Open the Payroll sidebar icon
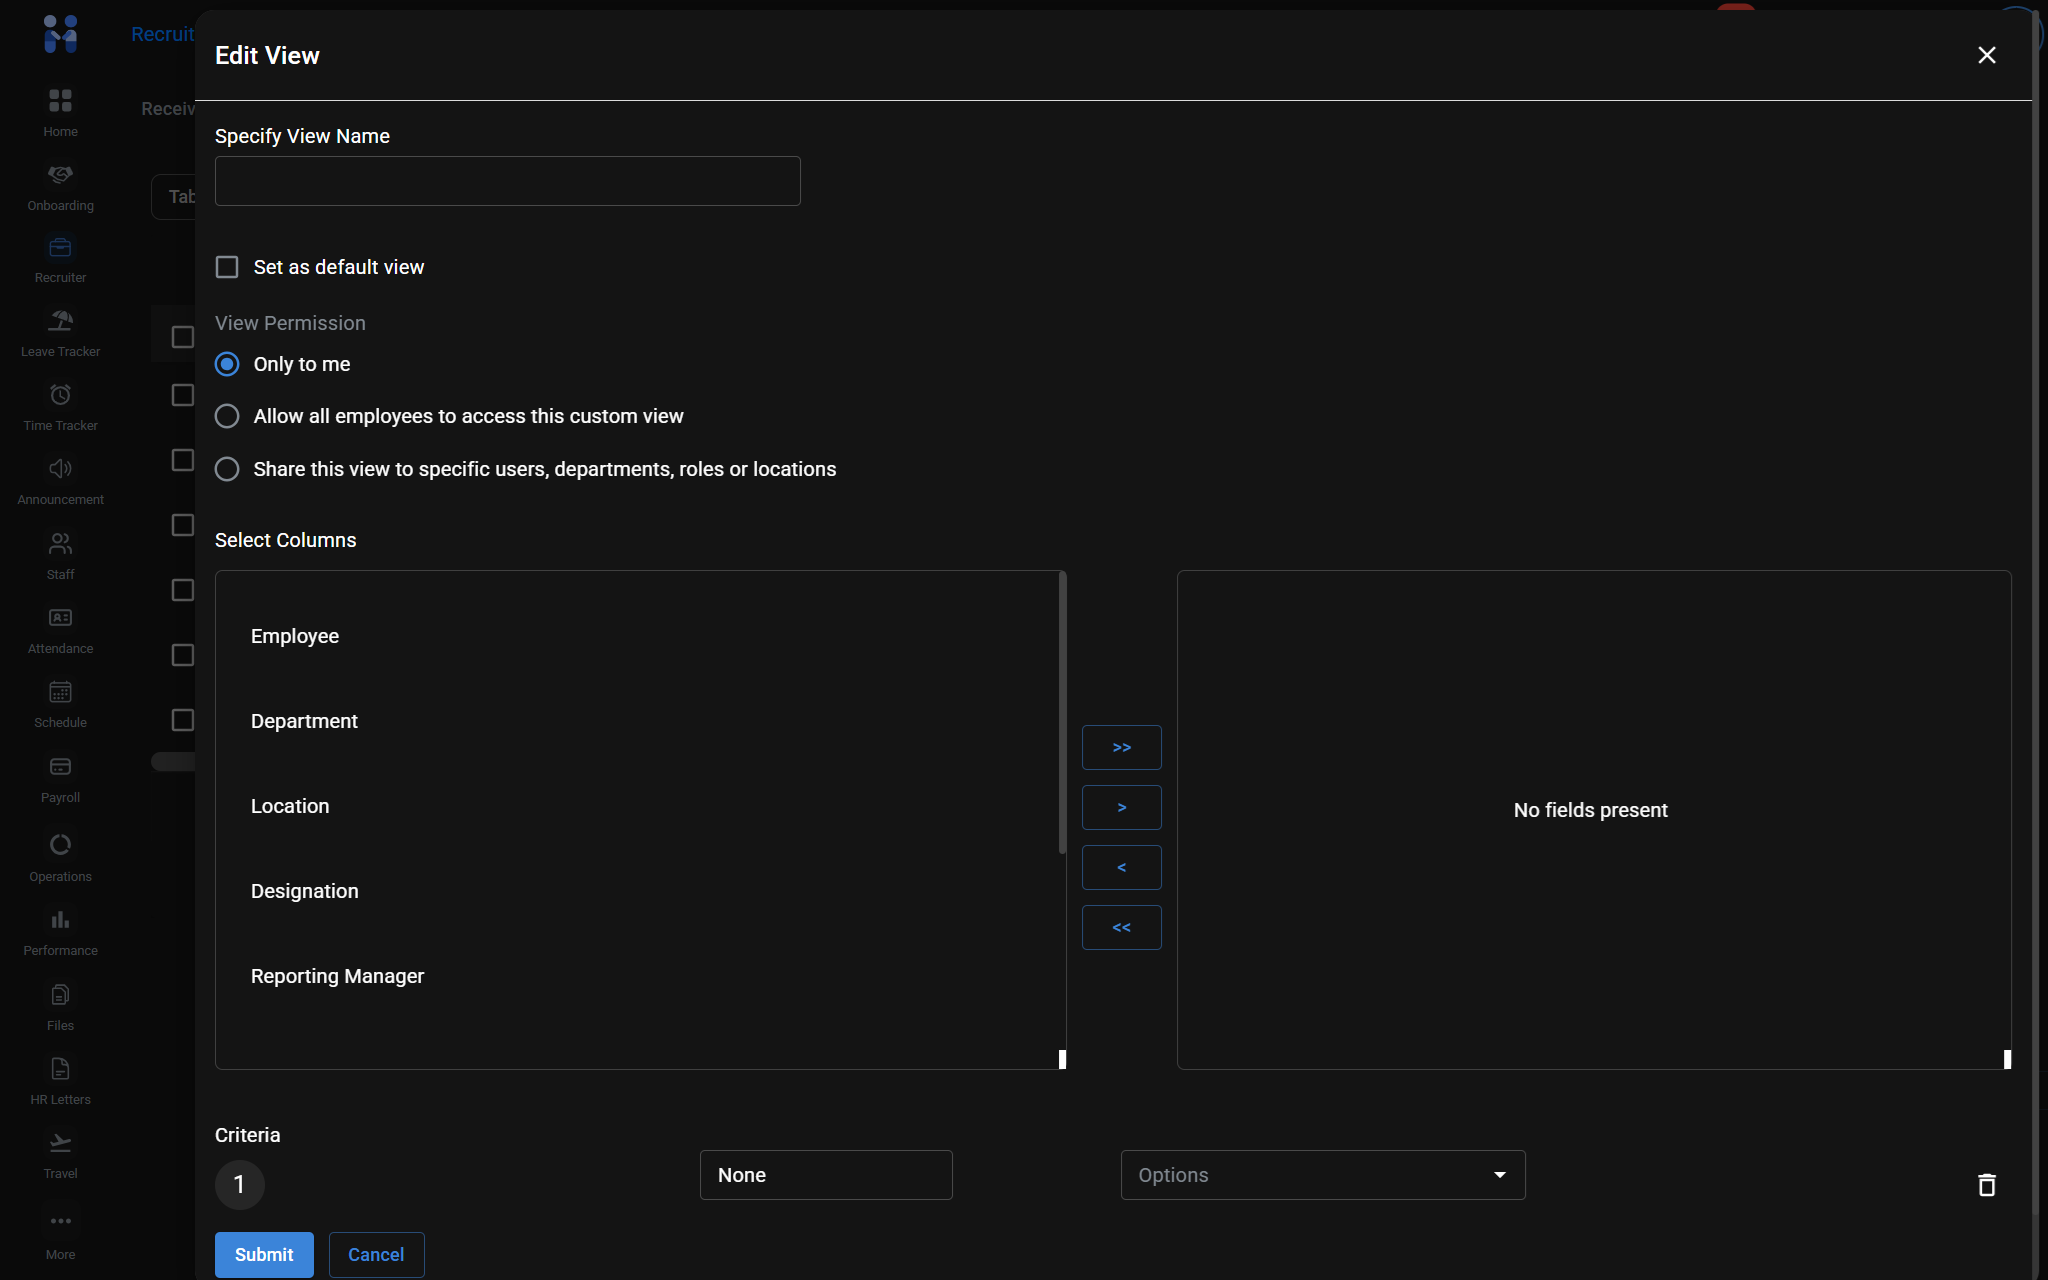Viewport: 2048px width, 1280px height. click(60, 767)
